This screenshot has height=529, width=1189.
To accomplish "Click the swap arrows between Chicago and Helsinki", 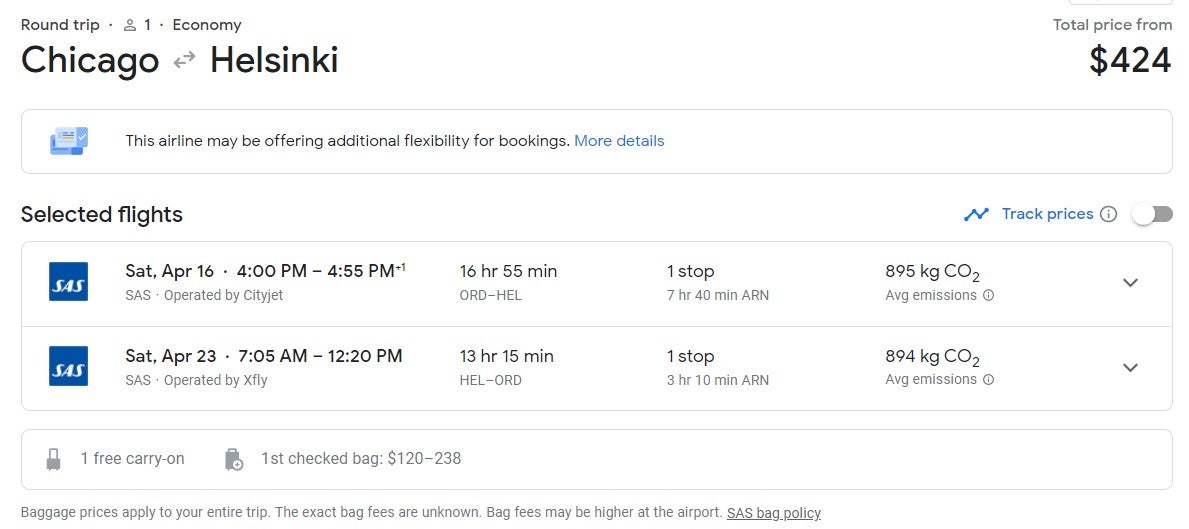I will 184,60.
